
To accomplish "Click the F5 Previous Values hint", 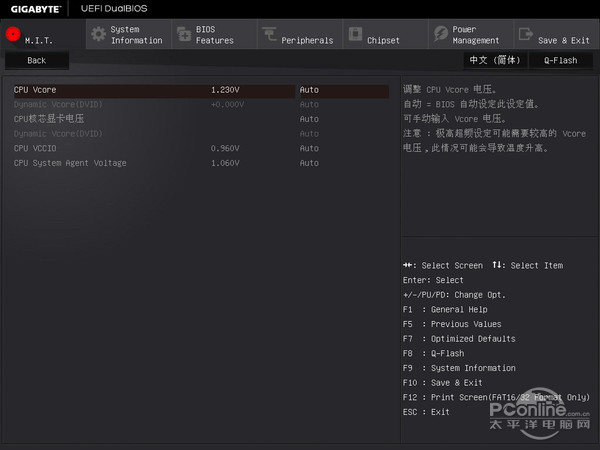I will 452,324.
